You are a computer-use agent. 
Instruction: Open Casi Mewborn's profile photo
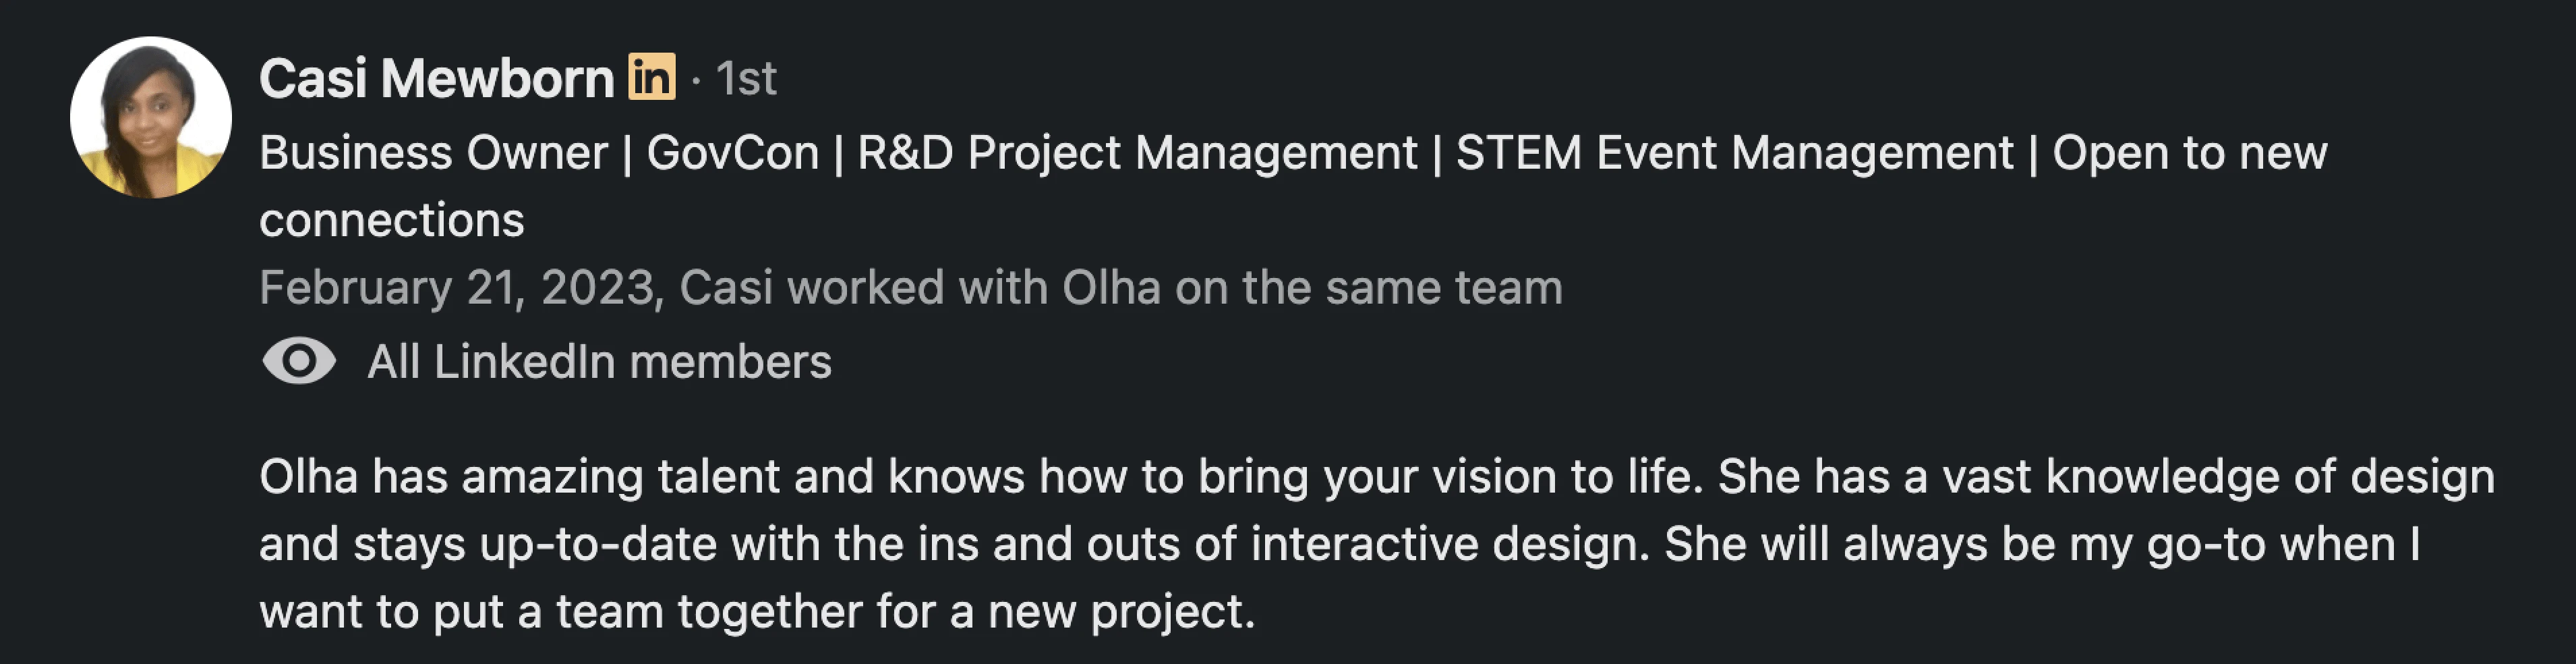[151, 118]
